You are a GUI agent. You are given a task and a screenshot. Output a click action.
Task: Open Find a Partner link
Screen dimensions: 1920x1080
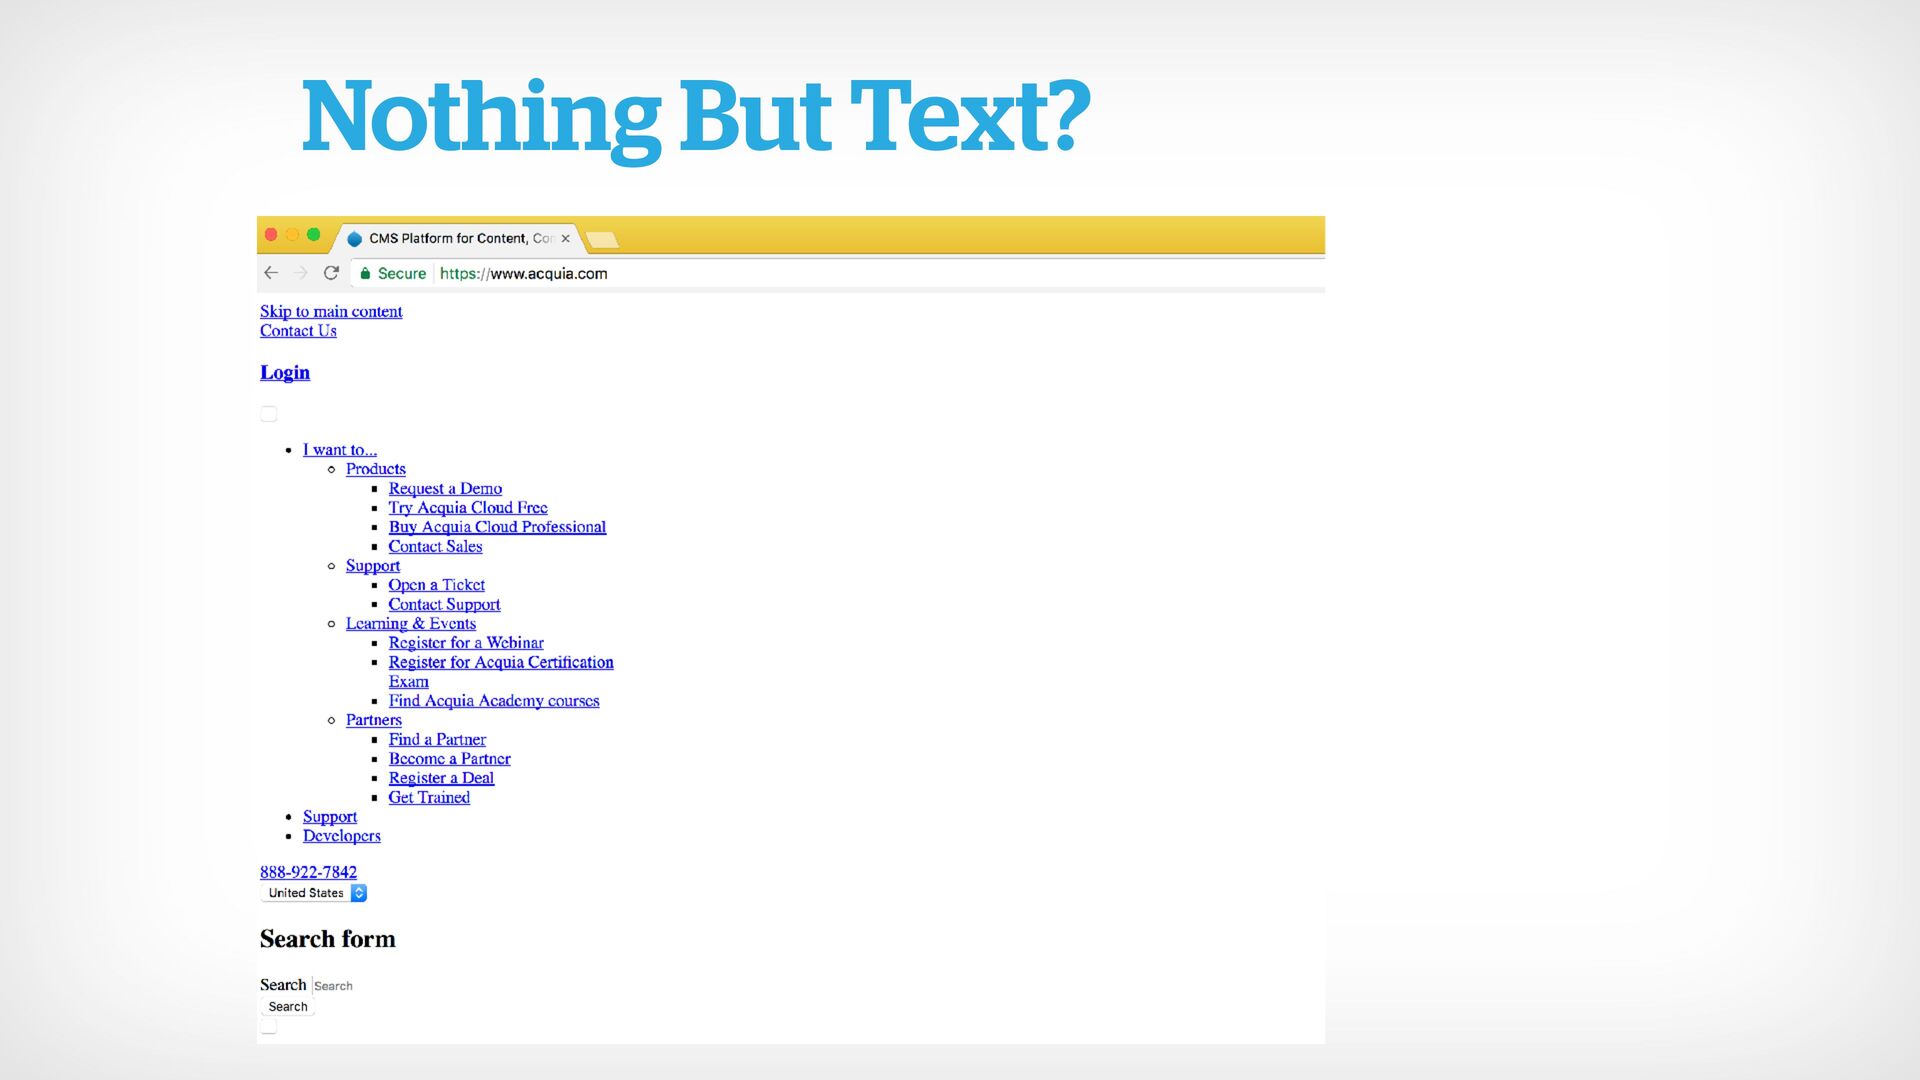(x=437, y=740)
